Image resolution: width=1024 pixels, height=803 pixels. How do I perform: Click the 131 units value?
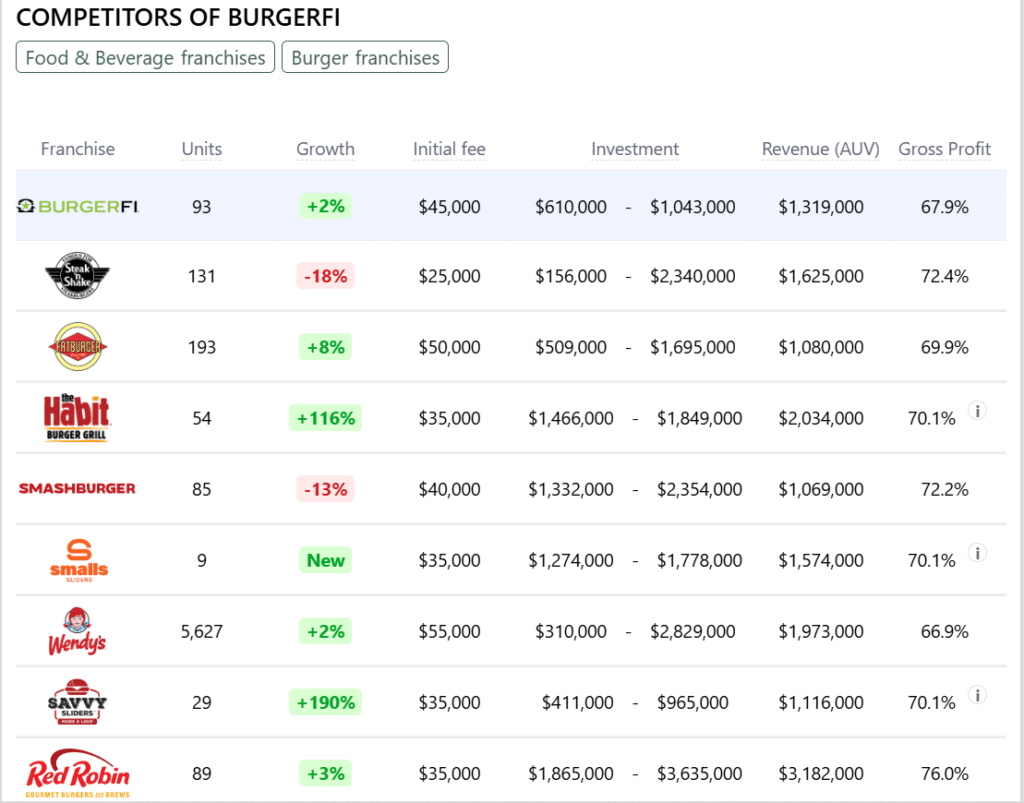[202, 276]
